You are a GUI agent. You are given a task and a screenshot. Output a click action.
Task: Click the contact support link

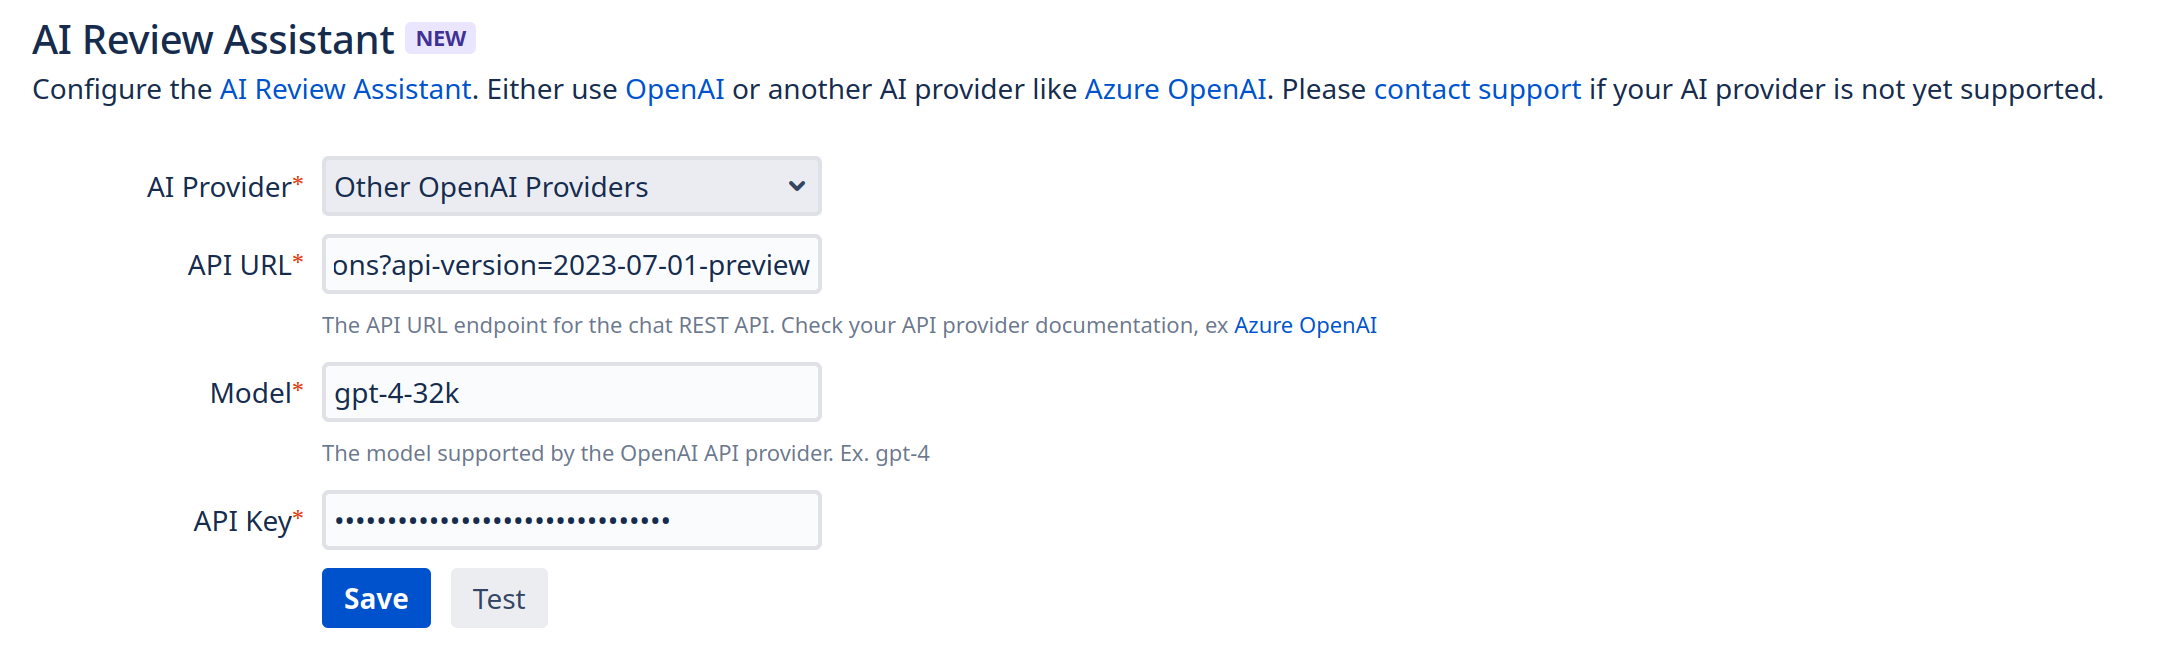point(1477,90)
